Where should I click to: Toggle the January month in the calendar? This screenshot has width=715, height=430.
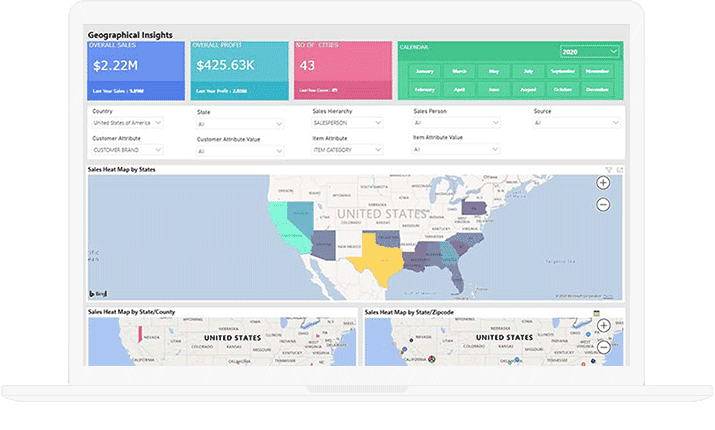click(424, 72)
